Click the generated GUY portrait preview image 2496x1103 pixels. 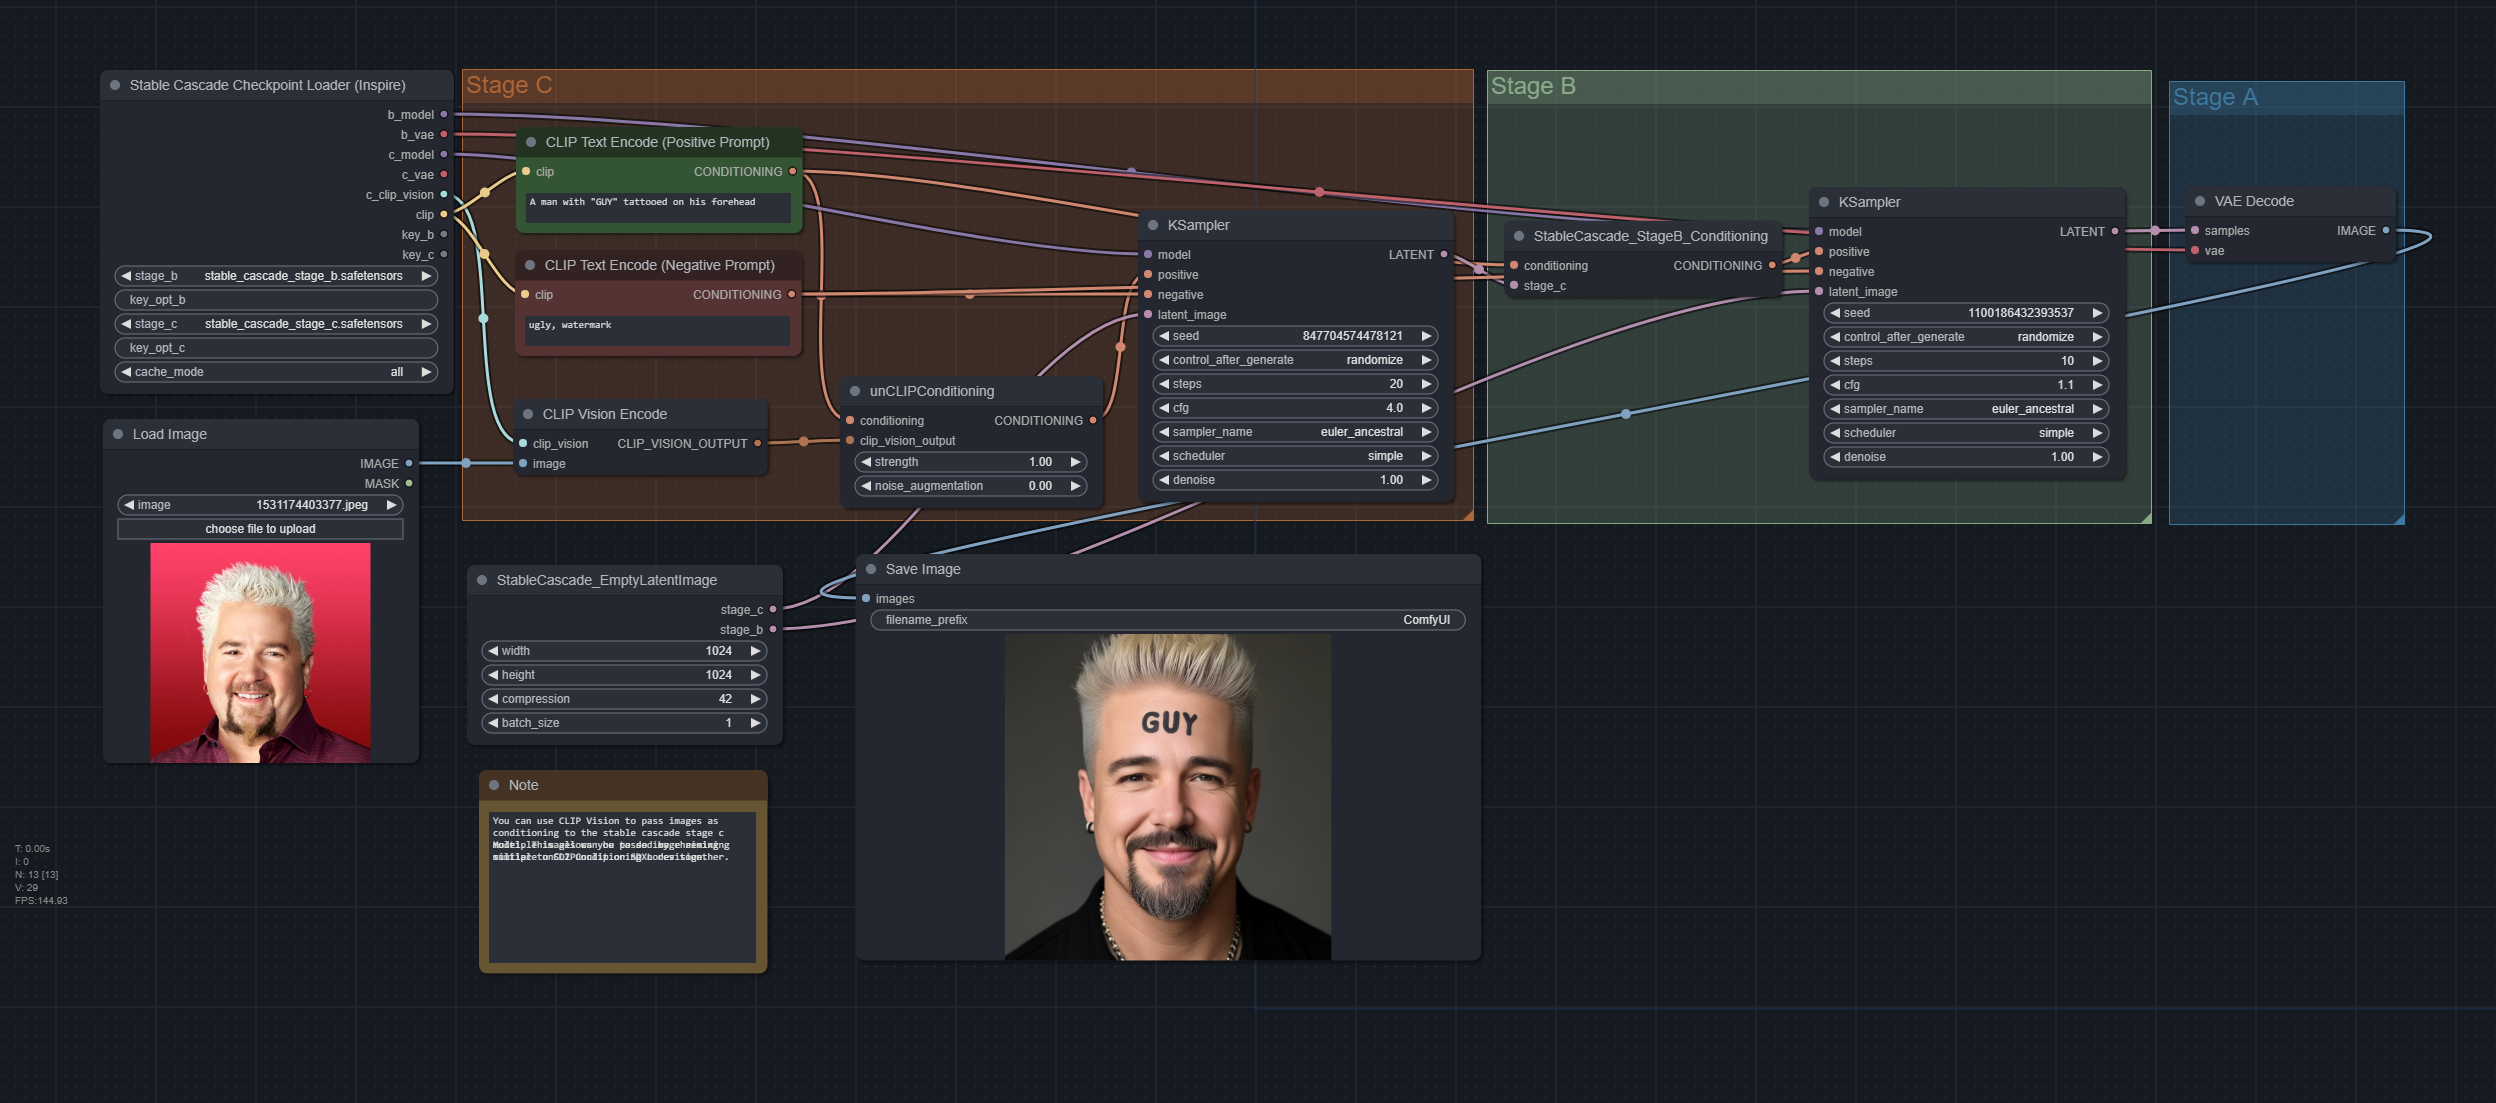[x=1167, y=797]
